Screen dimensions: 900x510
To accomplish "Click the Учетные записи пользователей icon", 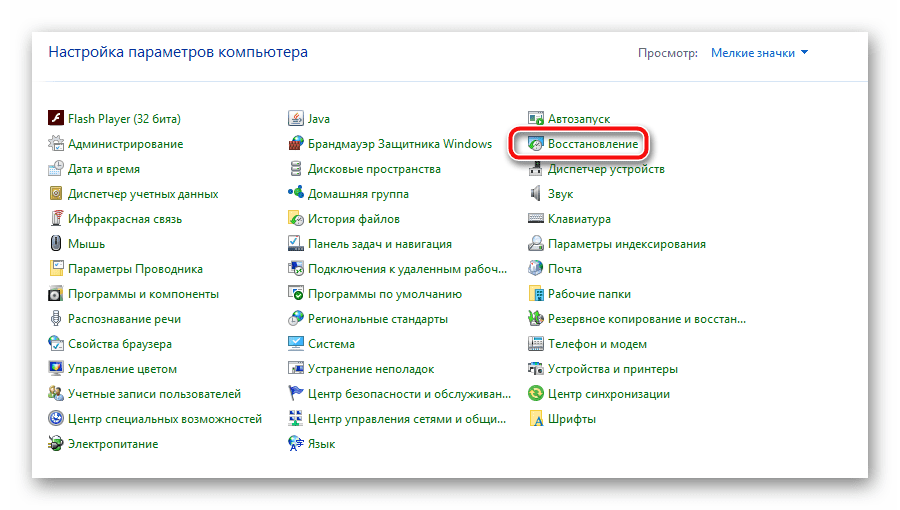I will (x=56, y=394).
